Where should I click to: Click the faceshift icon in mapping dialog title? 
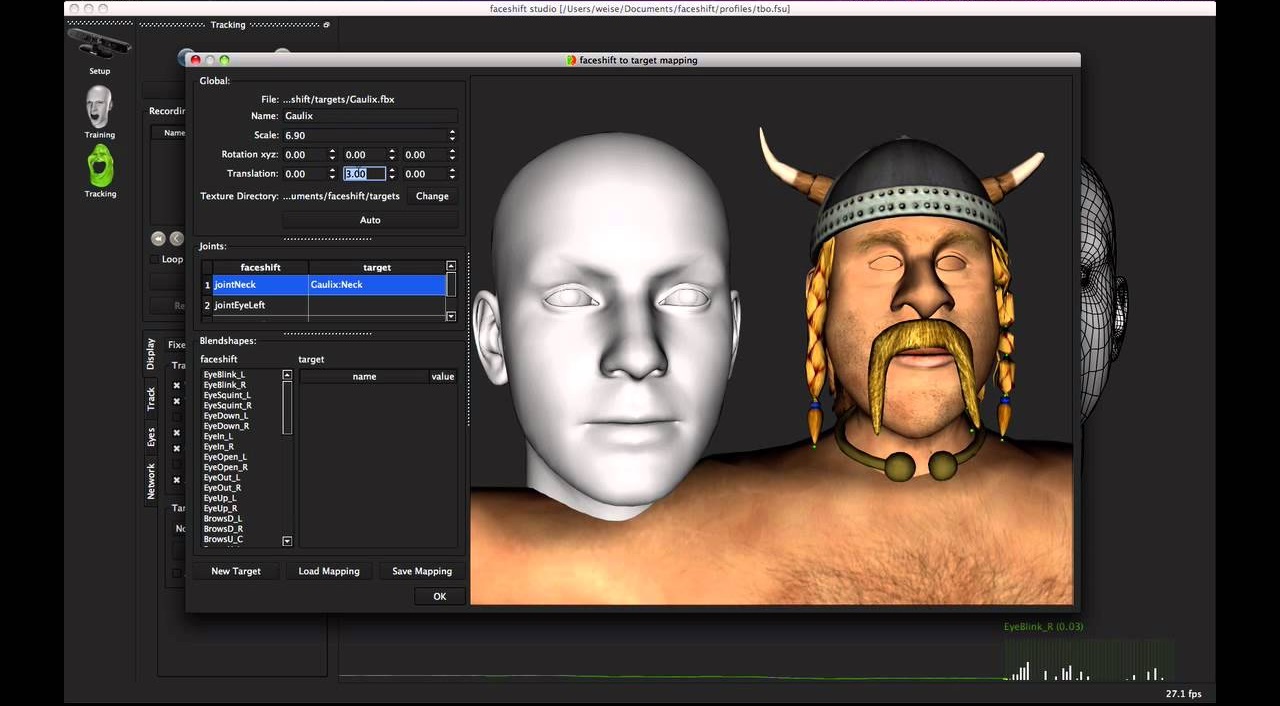571,60
